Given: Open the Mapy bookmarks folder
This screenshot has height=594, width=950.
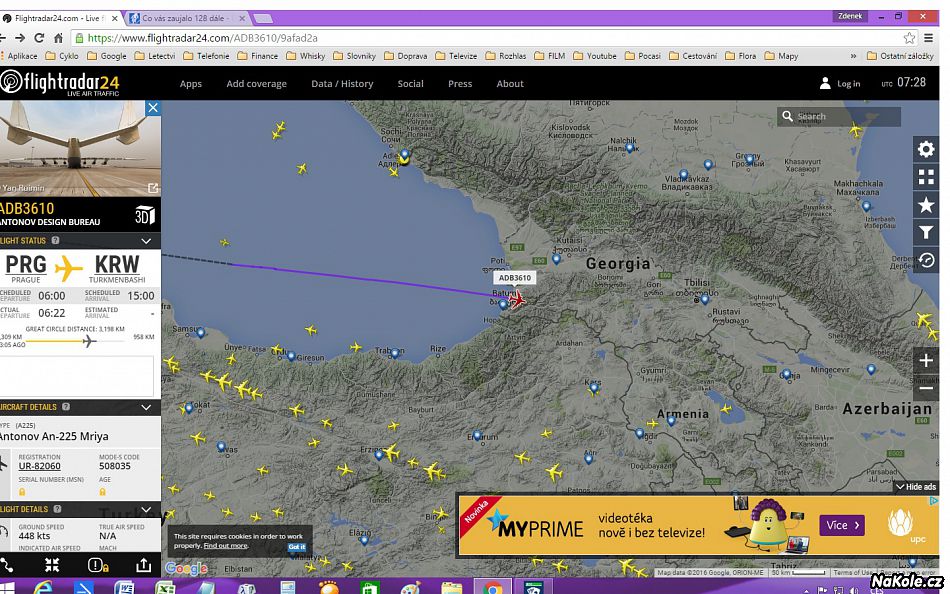Looking at the screenshot, I should click(782, 56).
